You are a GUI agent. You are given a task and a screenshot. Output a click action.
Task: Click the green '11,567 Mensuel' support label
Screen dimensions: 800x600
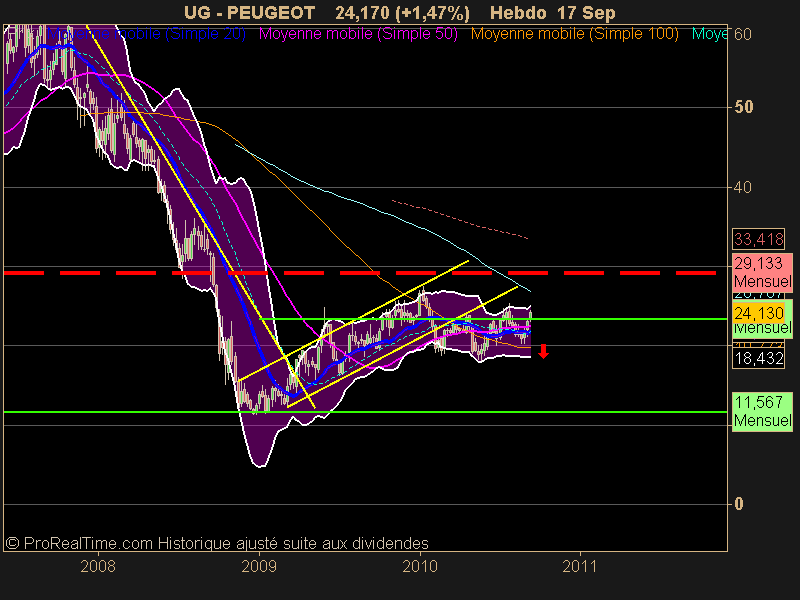pyautogui.click(x=762, y=411)
